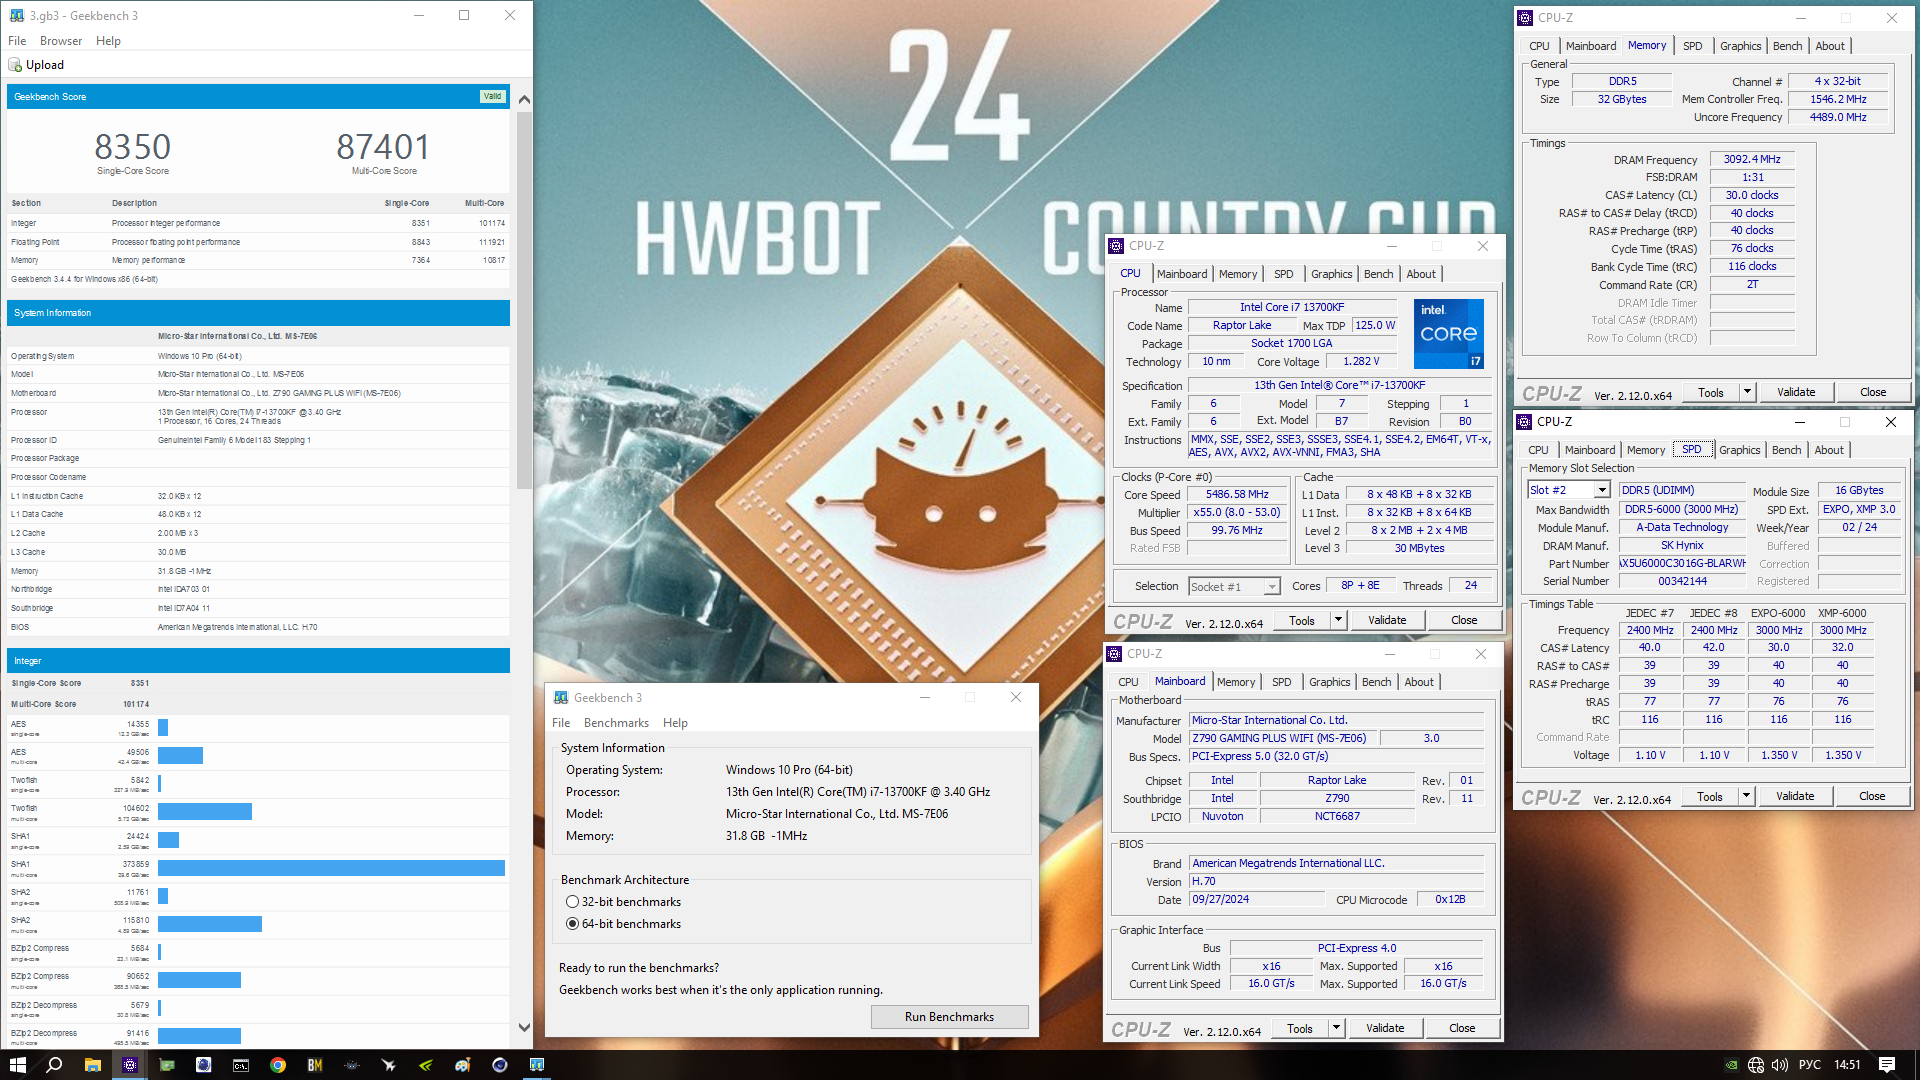Viewport: 1920px width, 1080px height.
Task: Open SPD tab in CPU-Z CPU window
Action: [1284, 274]
